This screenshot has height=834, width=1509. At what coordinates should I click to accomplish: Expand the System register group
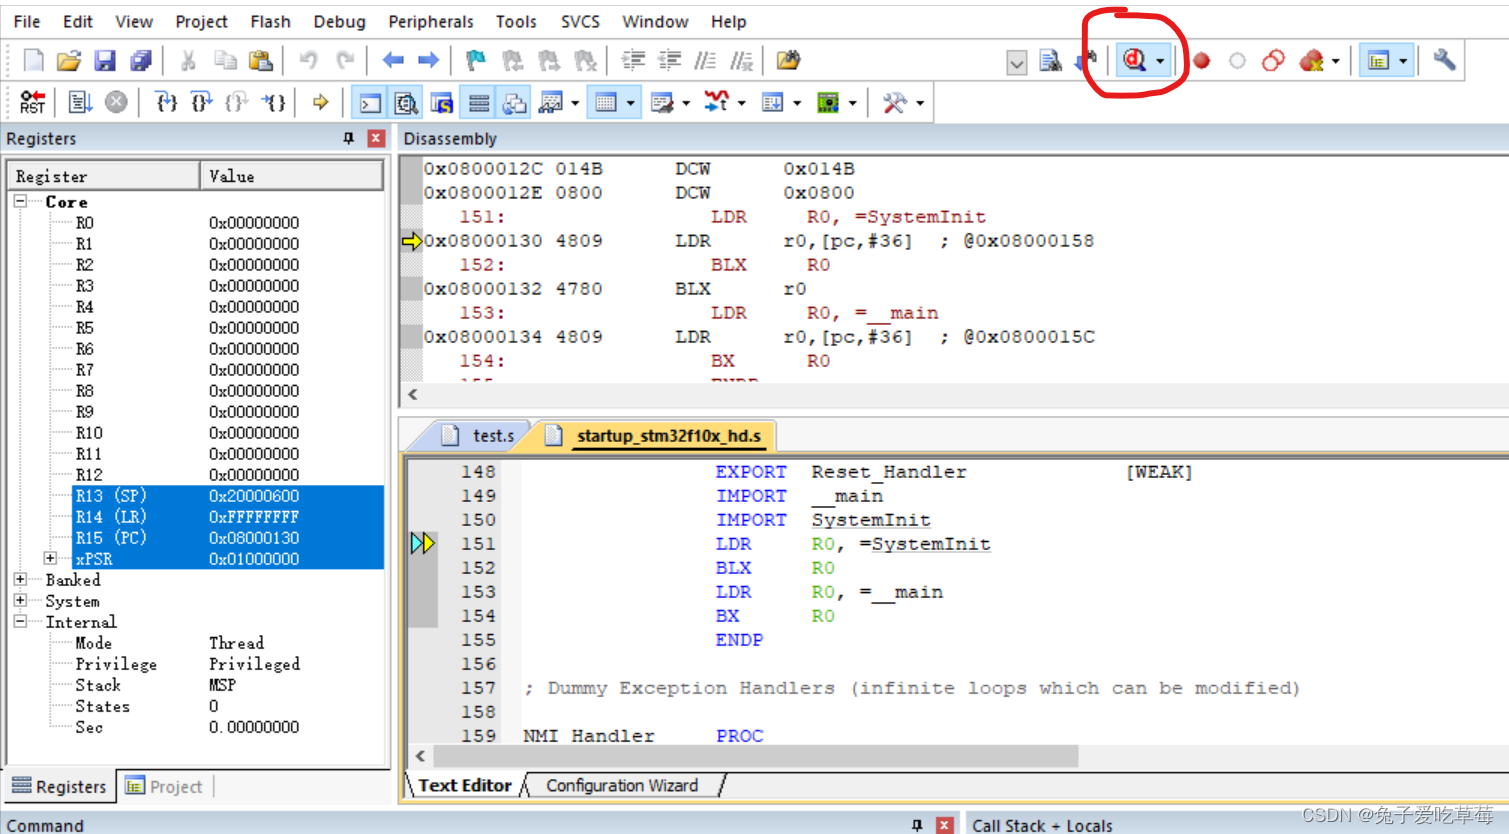pos(20,600)
